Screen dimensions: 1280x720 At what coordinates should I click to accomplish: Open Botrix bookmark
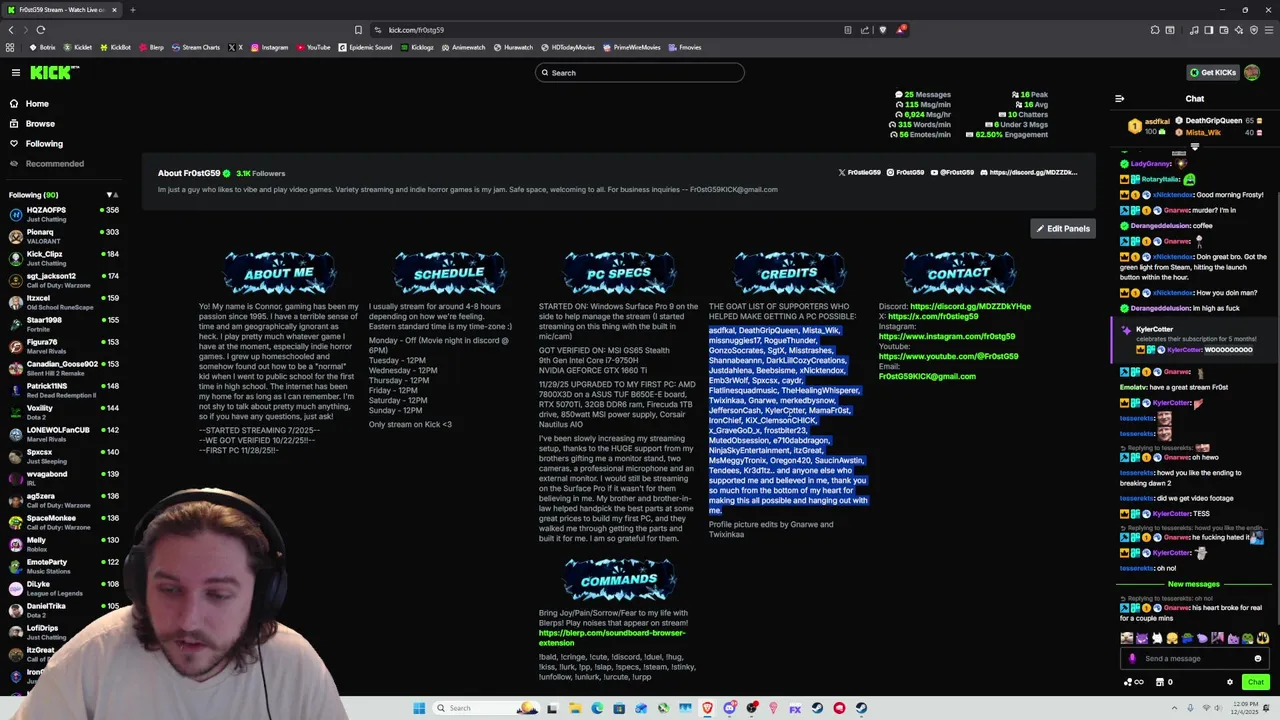pyautogui.click(x=43, y=47)
